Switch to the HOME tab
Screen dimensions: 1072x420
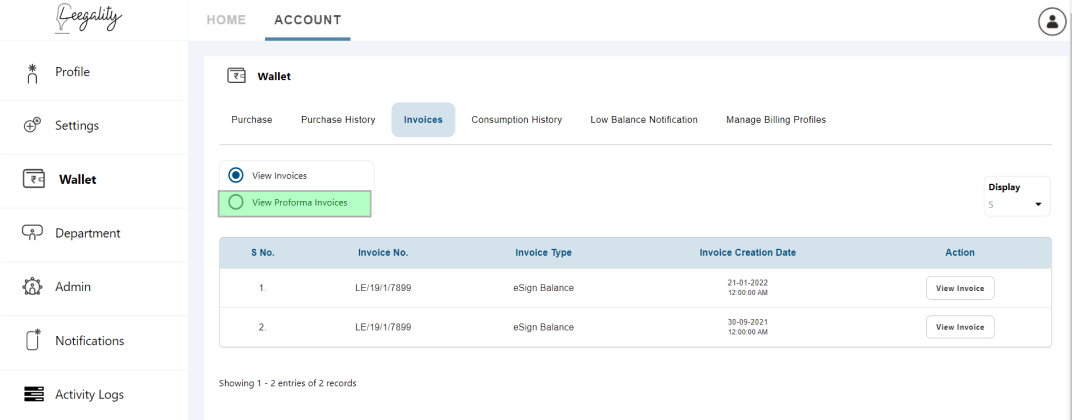click(x=226, y=20)
